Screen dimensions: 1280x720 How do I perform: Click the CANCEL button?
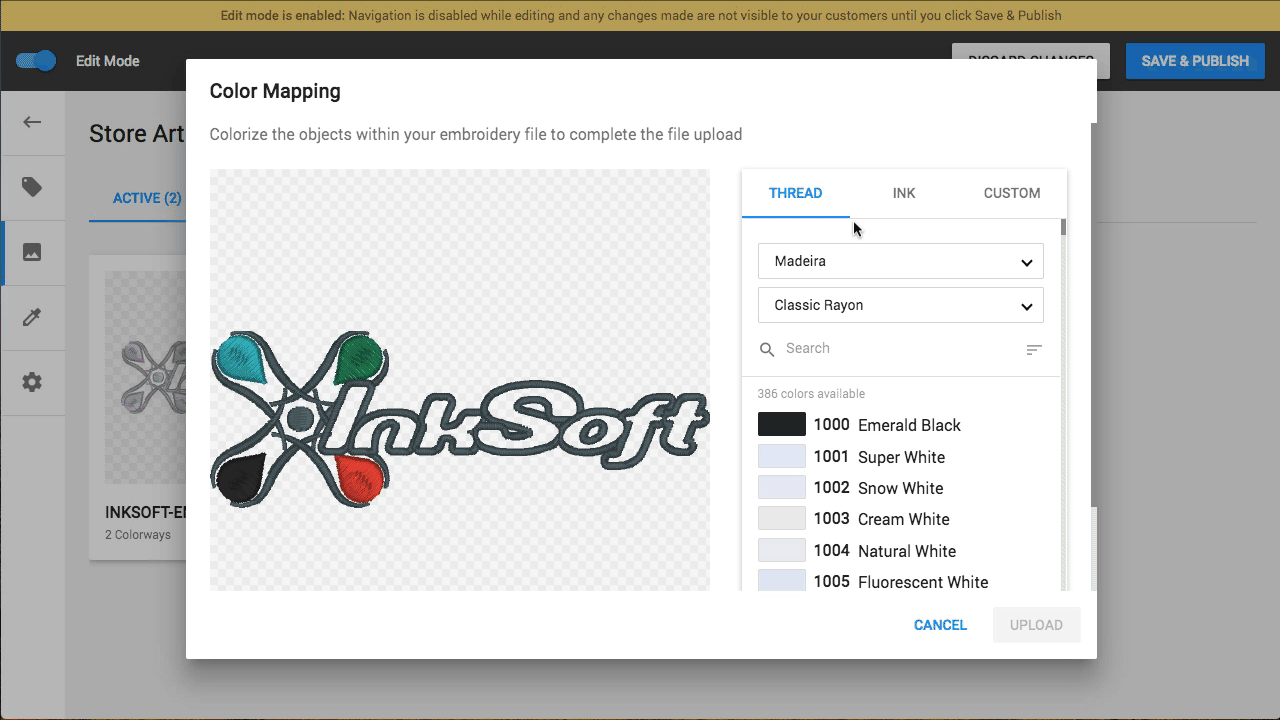coord(940,625)
